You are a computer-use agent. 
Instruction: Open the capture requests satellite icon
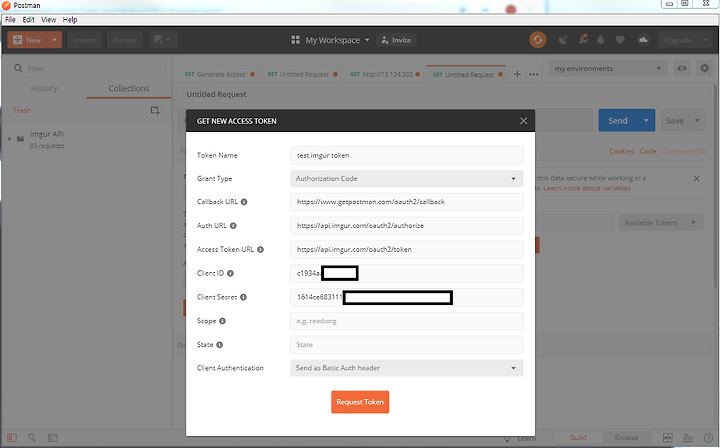point(563,40)
